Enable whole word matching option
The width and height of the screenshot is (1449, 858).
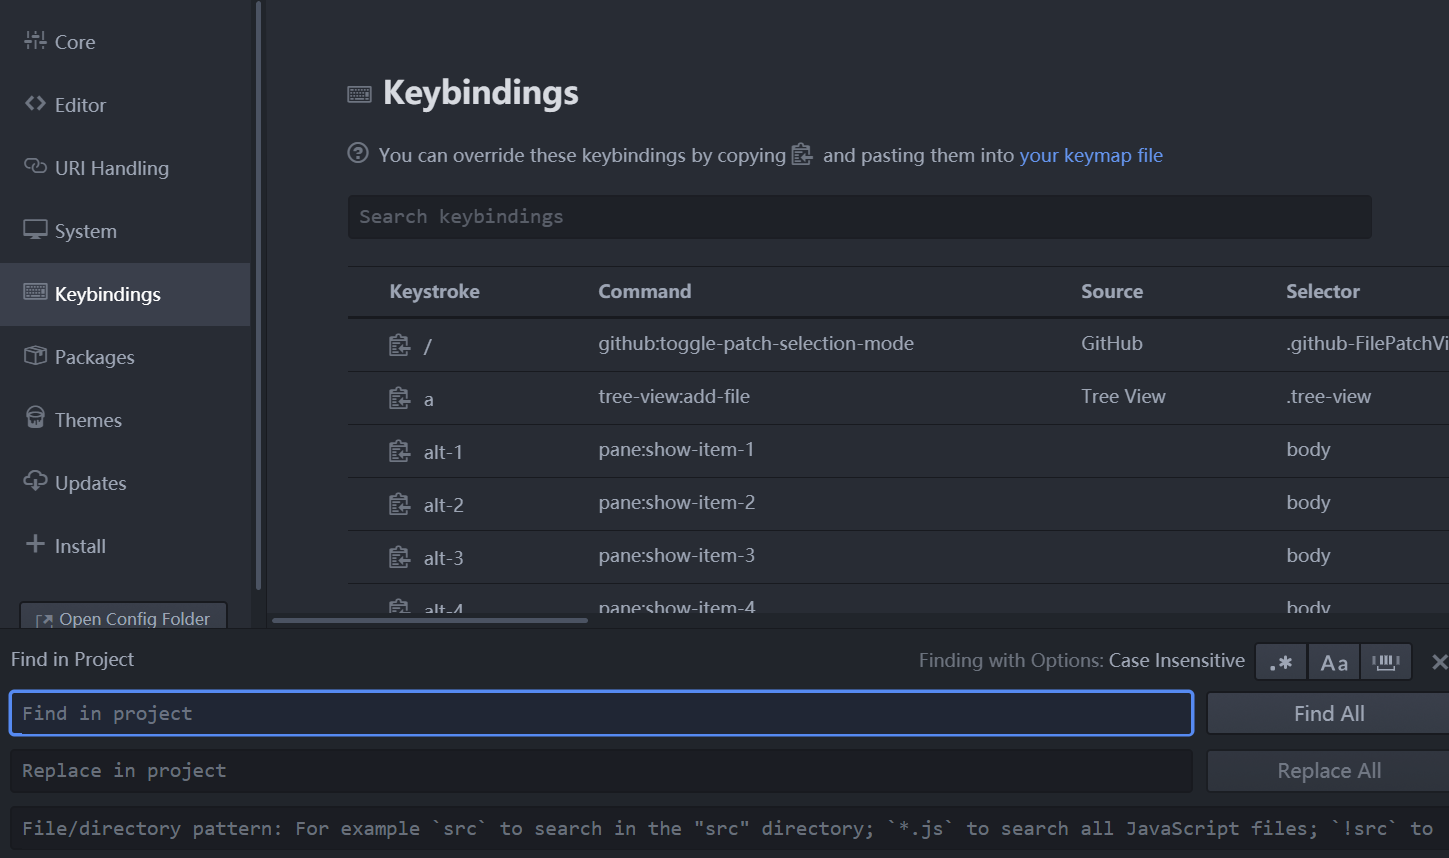(x=1386, y=661)
